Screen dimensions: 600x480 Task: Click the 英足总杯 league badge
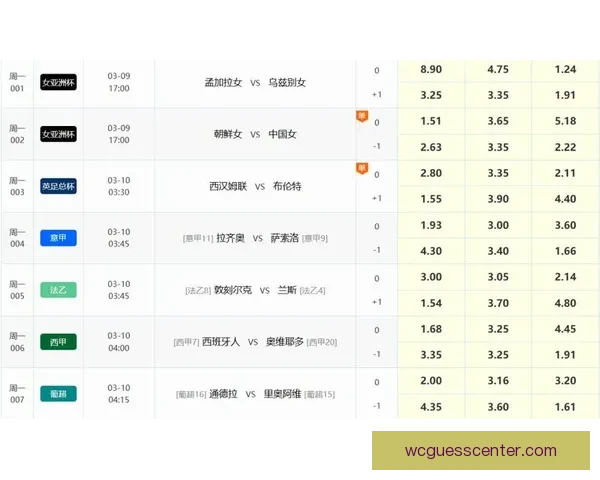pos(58,186)
